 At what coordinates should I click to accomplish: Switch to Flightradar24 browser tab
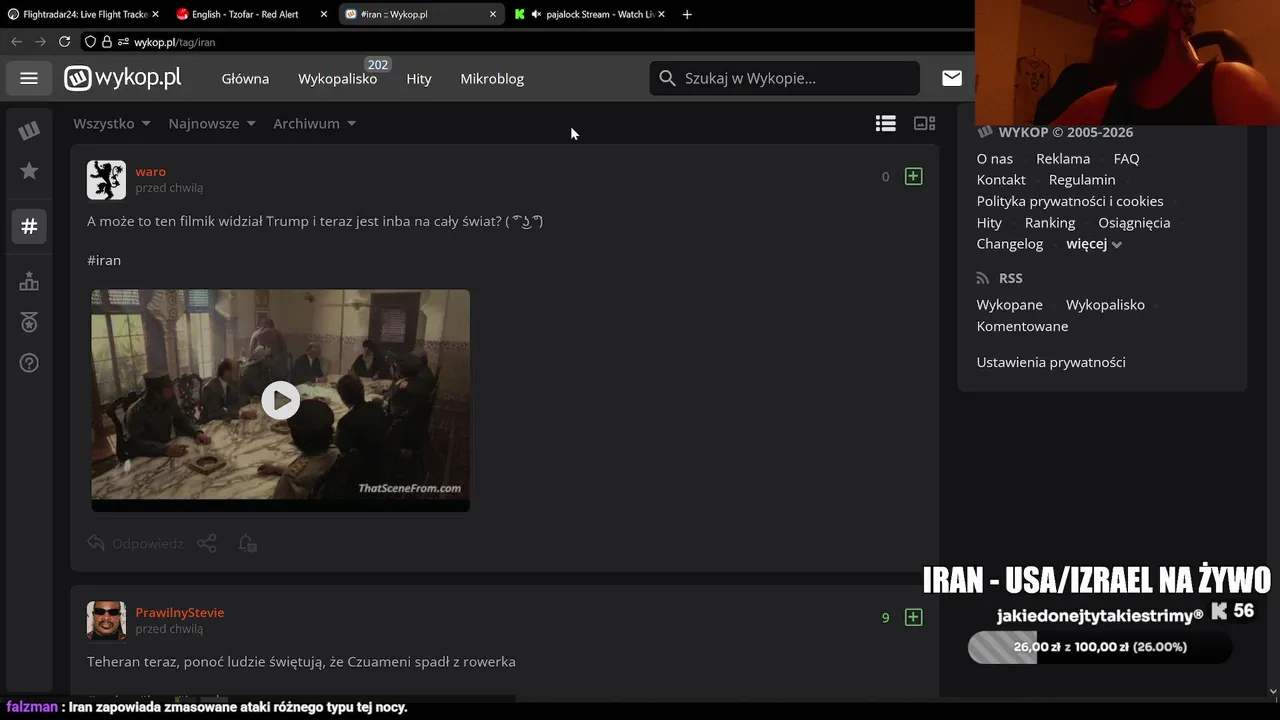(x=84, y=14)
